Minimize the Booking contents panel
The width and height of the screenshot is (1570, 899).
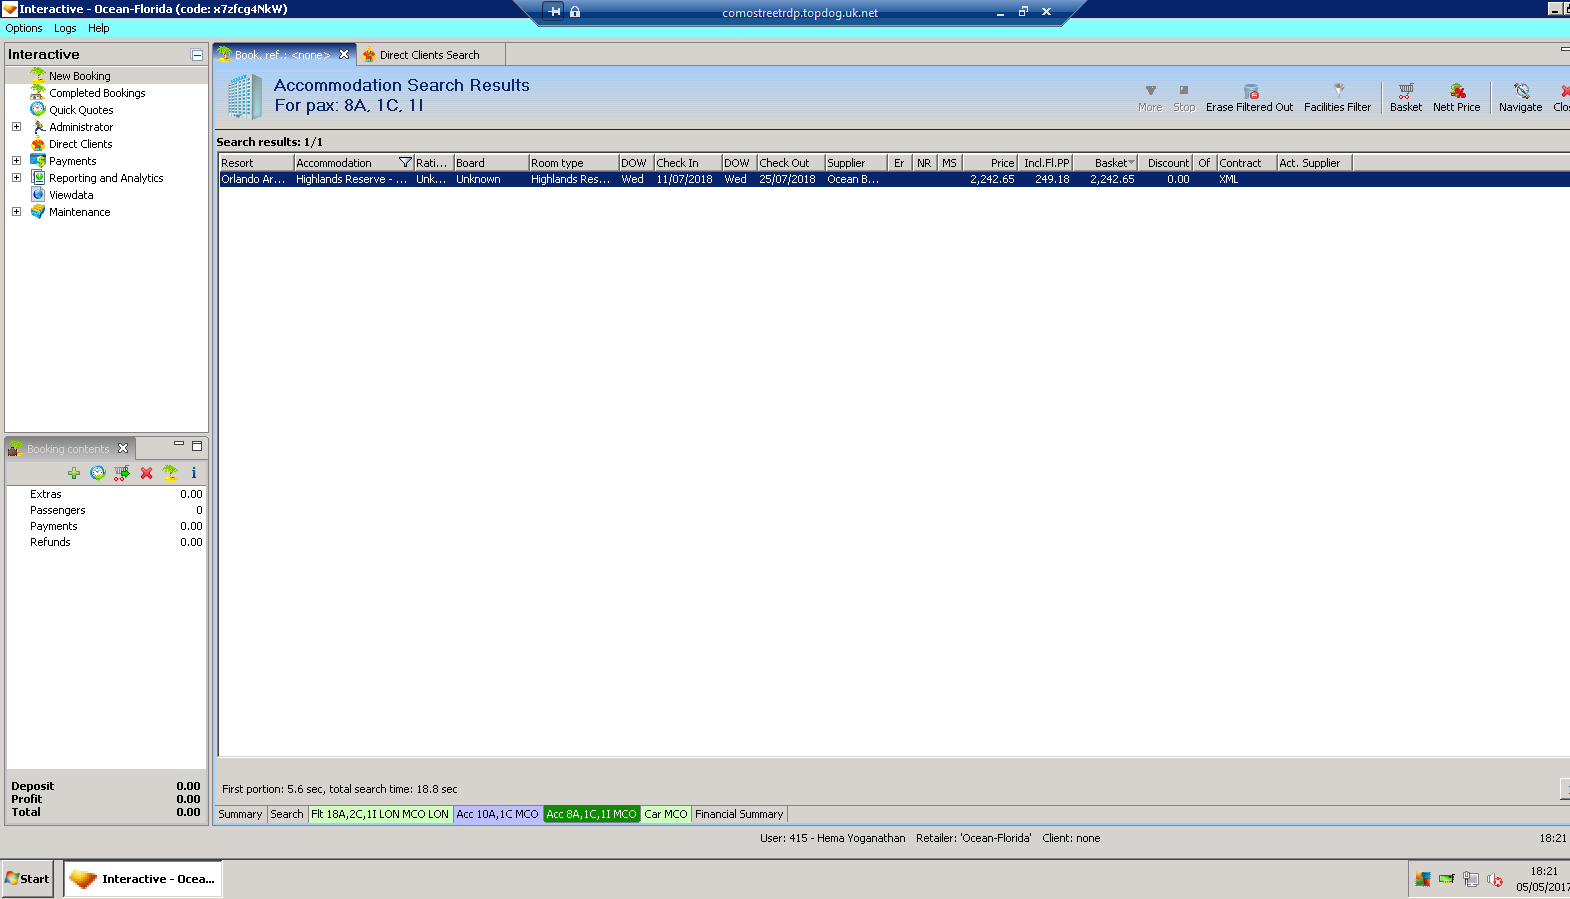click(x=179, y=446)
